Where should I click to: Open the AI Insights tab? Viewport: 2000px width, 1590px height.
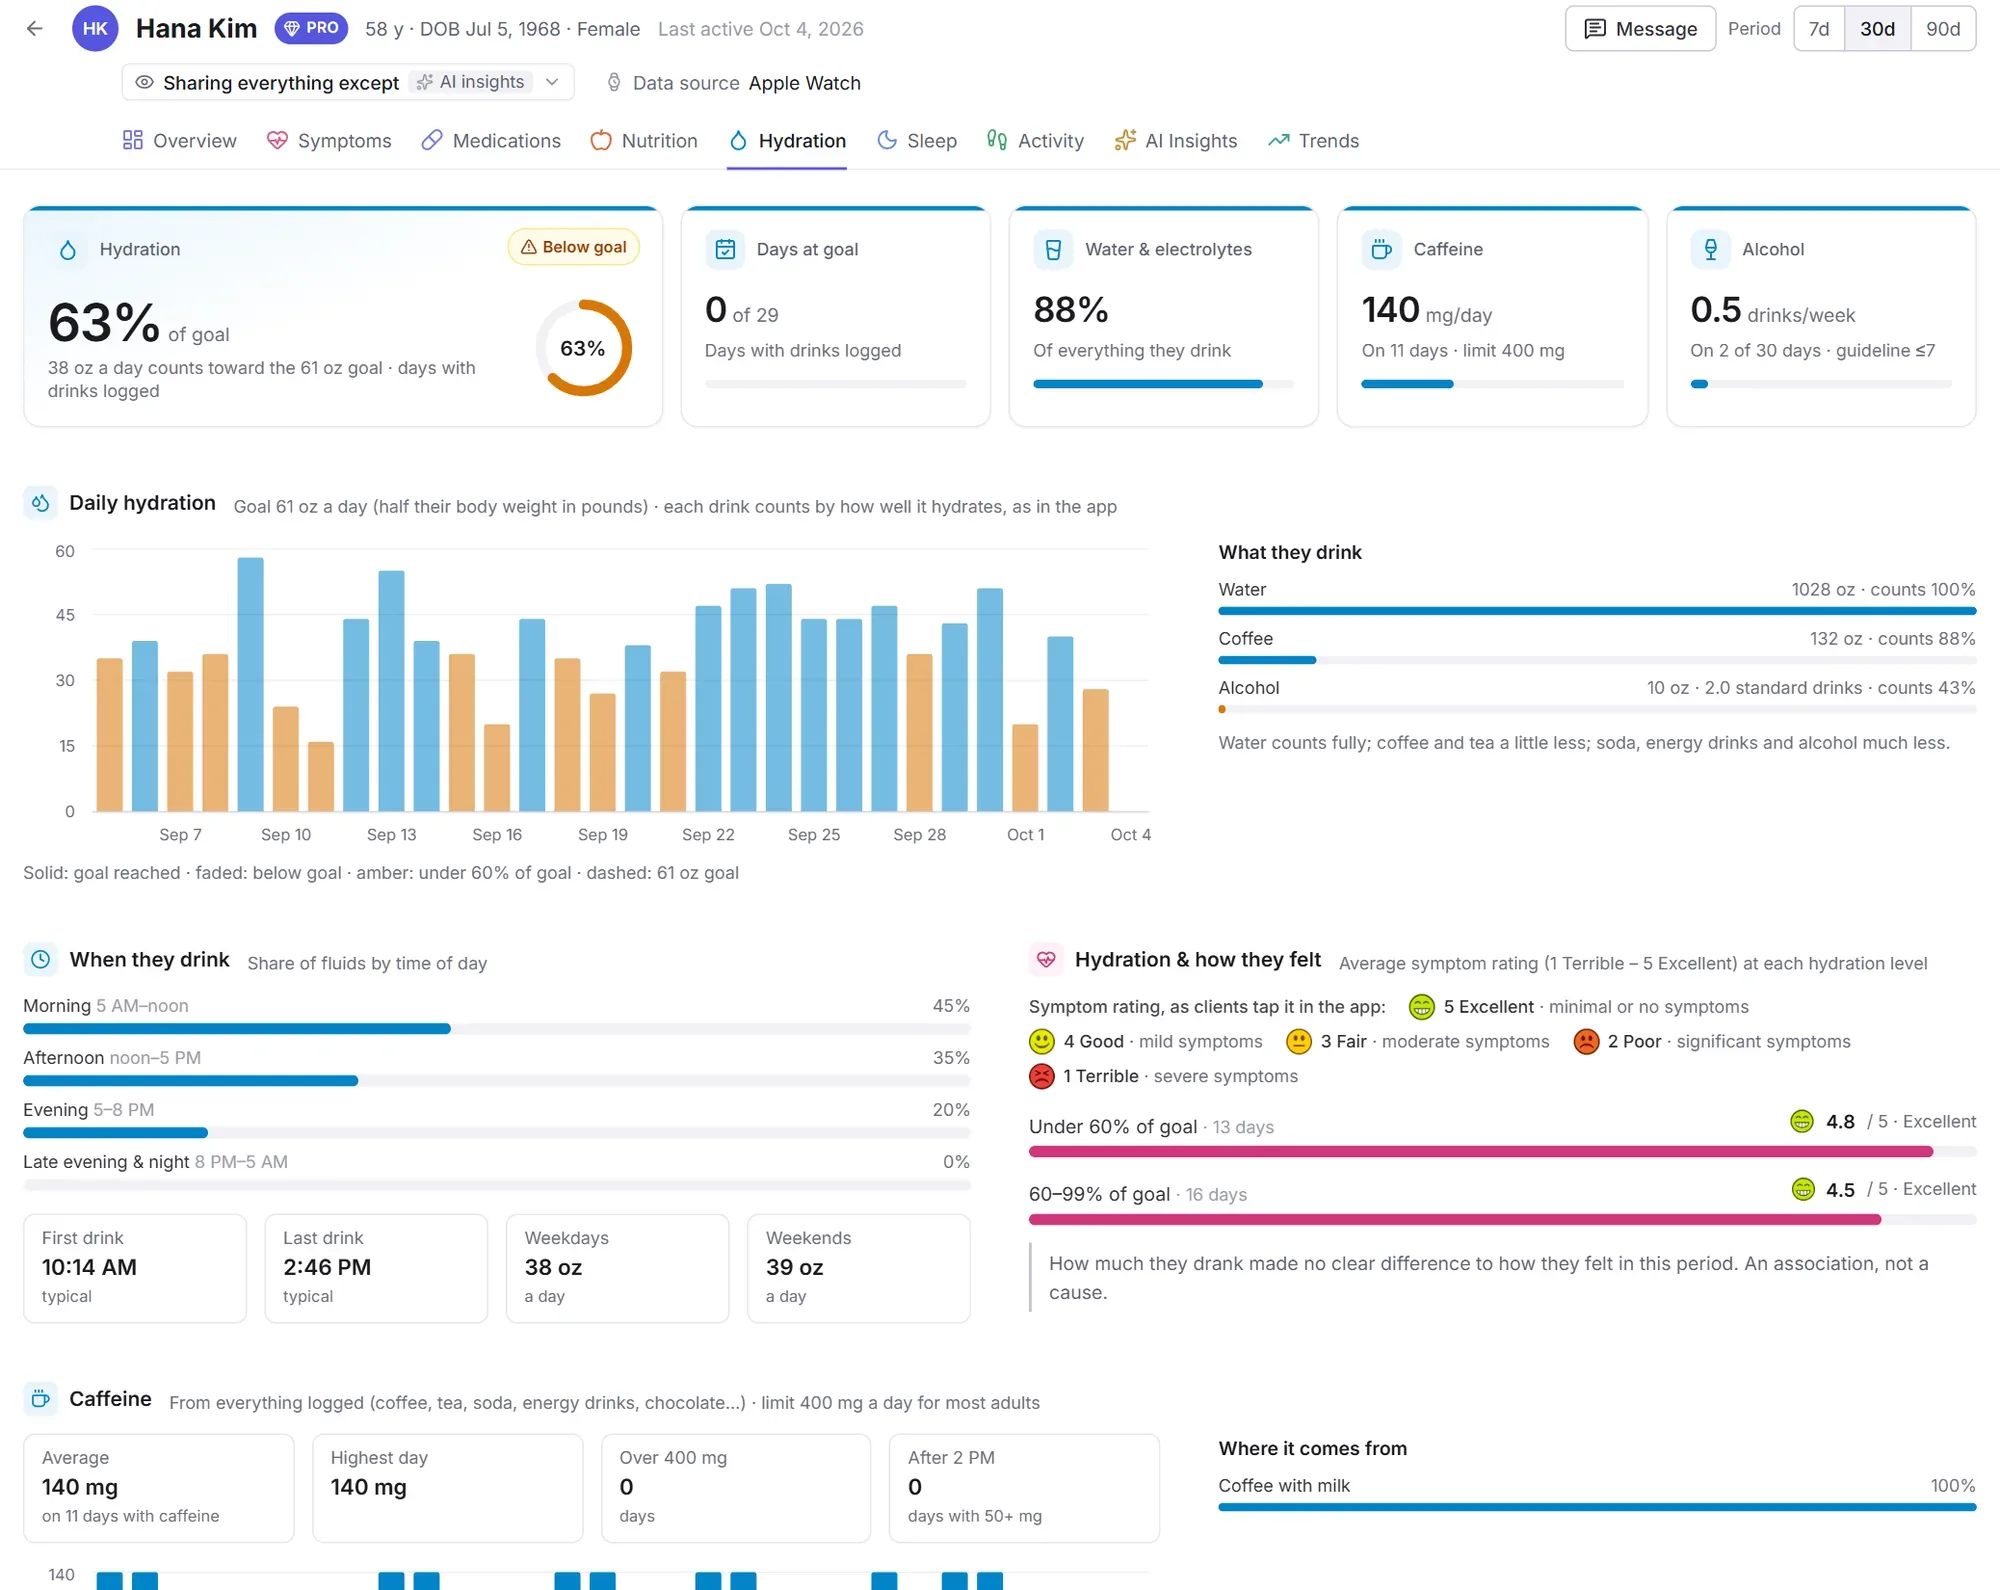(x=1176, y=141)
